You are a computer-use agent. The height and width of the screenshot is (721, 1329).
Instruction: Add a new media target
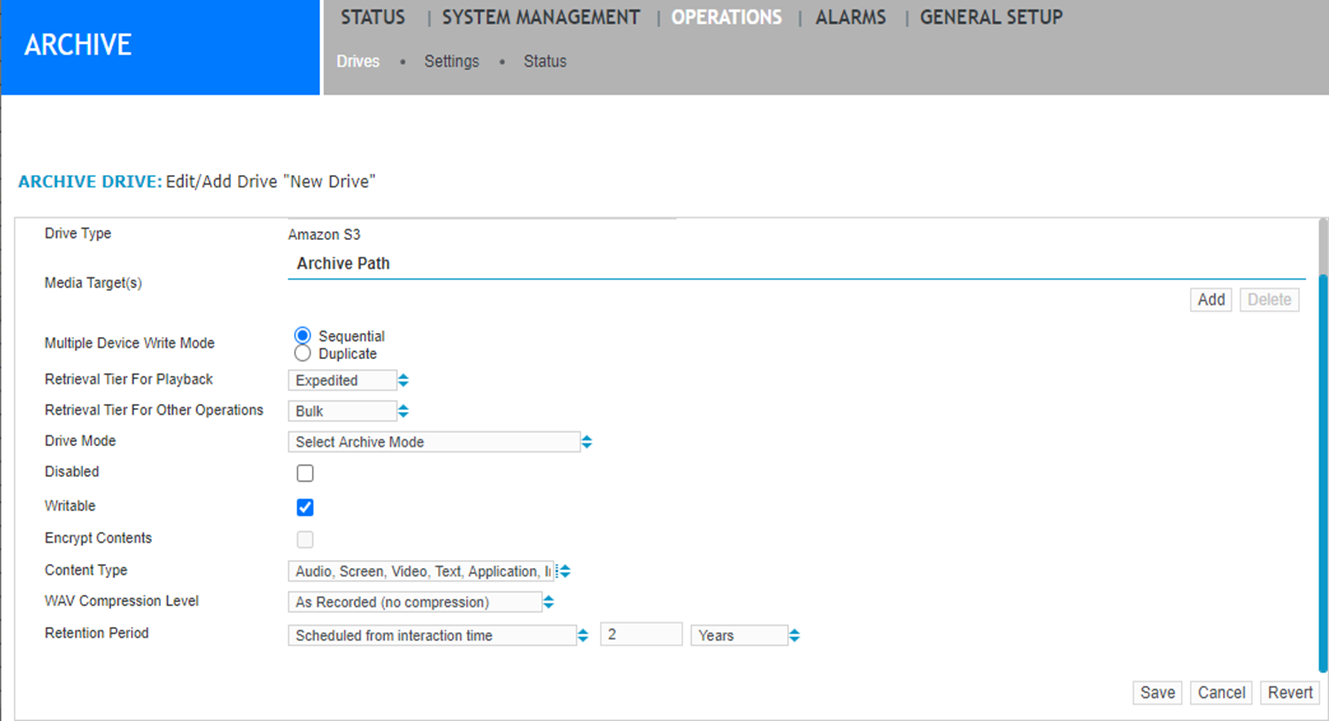(1210, 299)
